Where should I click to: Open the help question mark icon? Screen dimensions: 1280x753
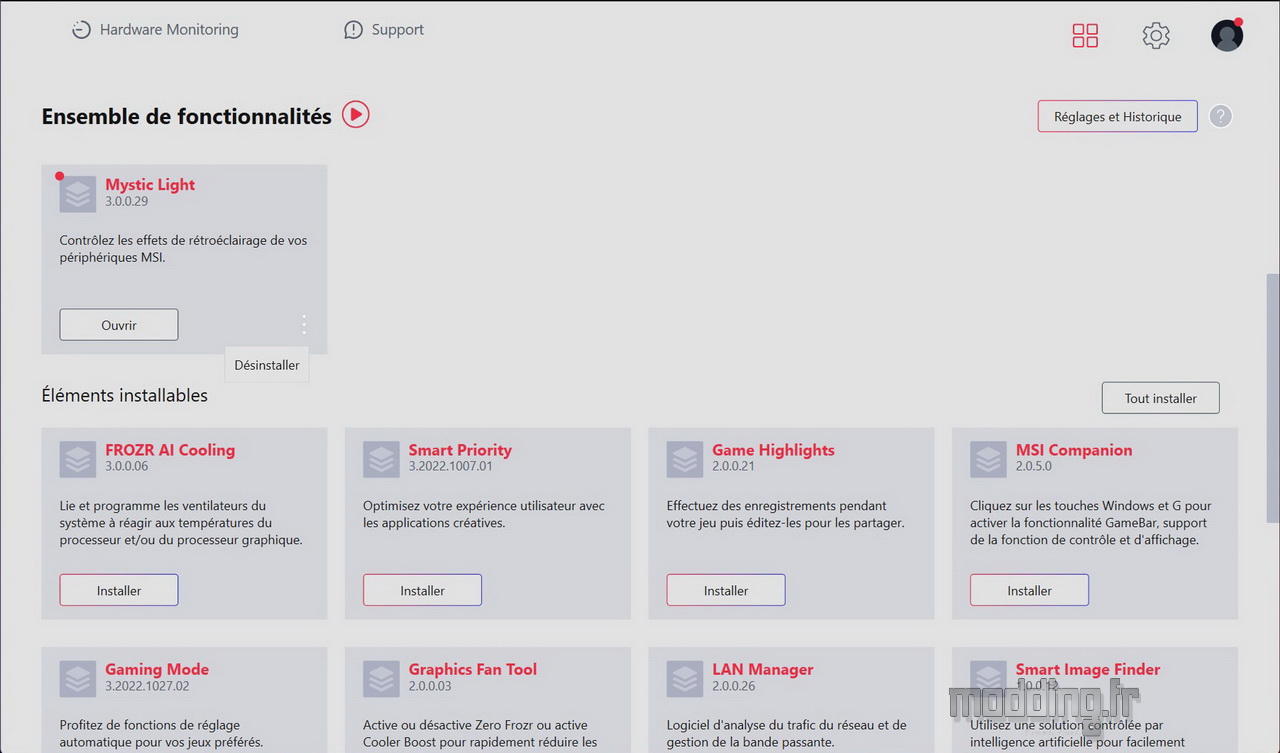(x=1220, y=116)
